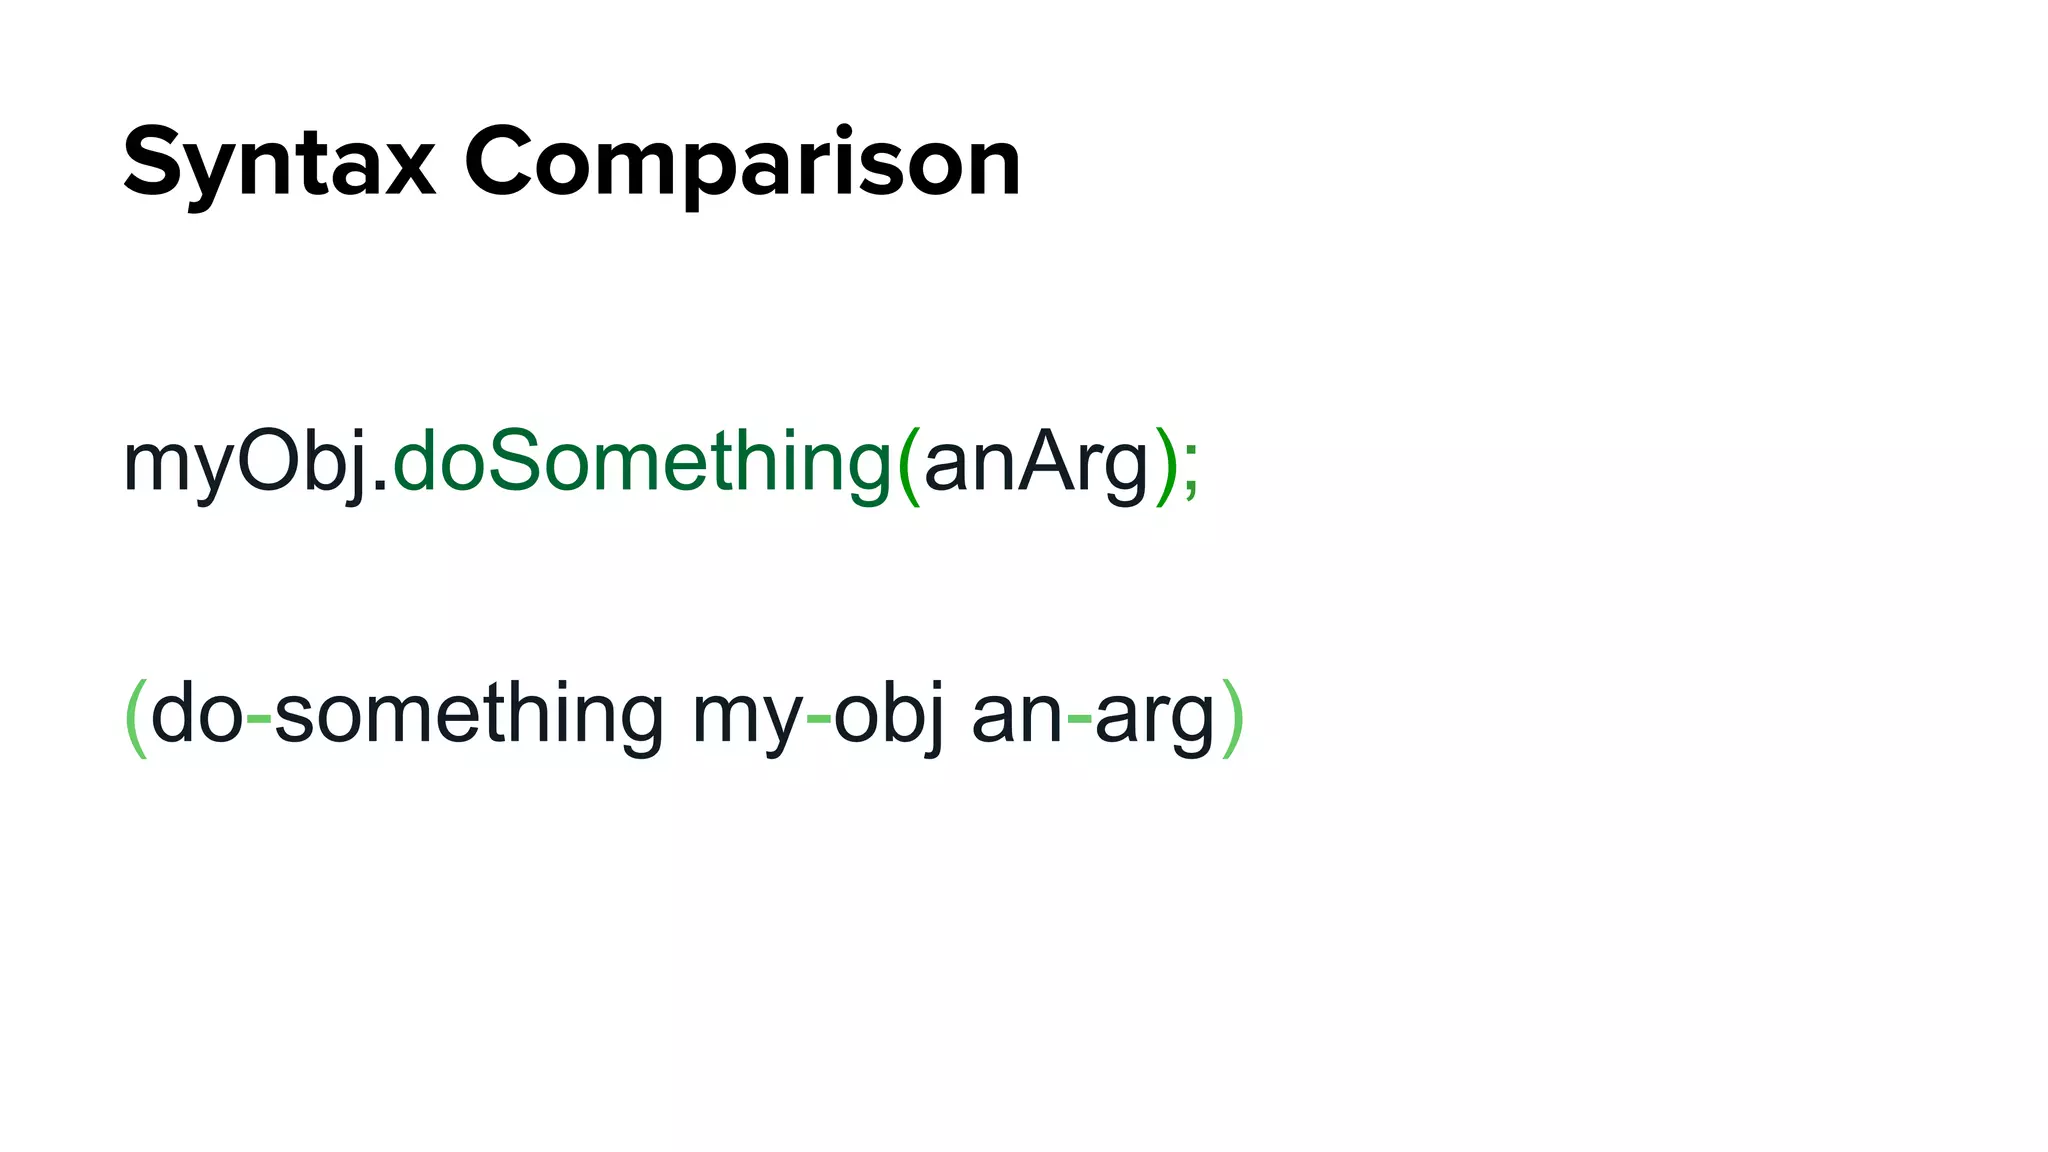2048x1152 pixels.
Task: Click the dot after myObj
Action: 380,484
